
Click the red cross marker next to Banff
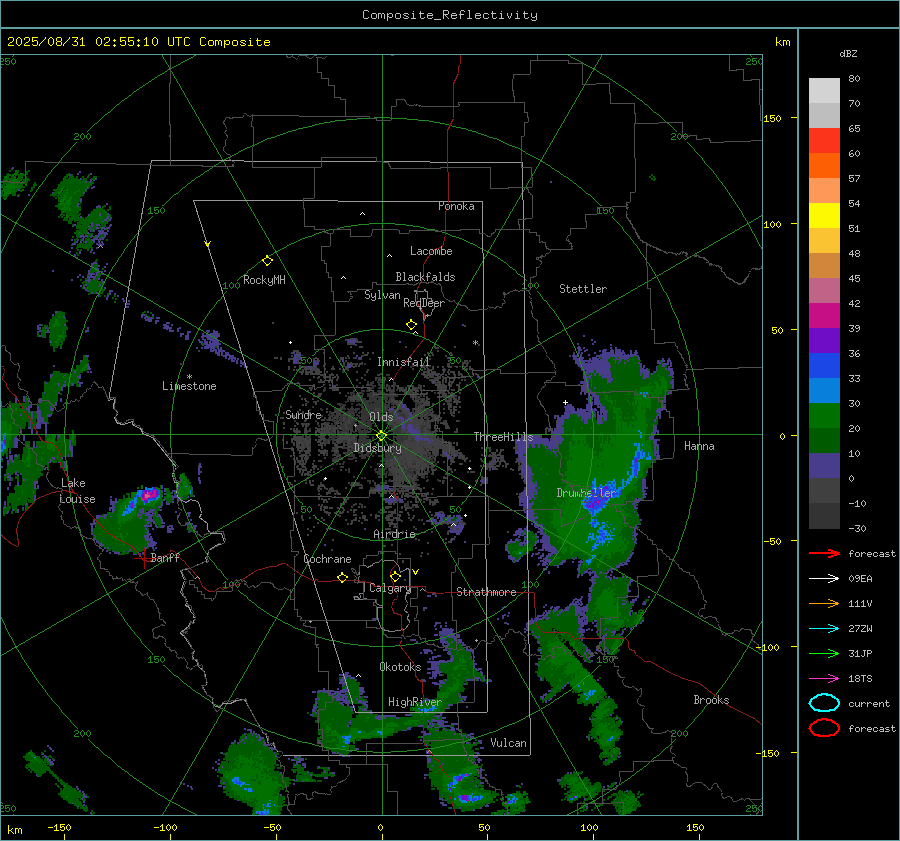click(x=143, y=558)
